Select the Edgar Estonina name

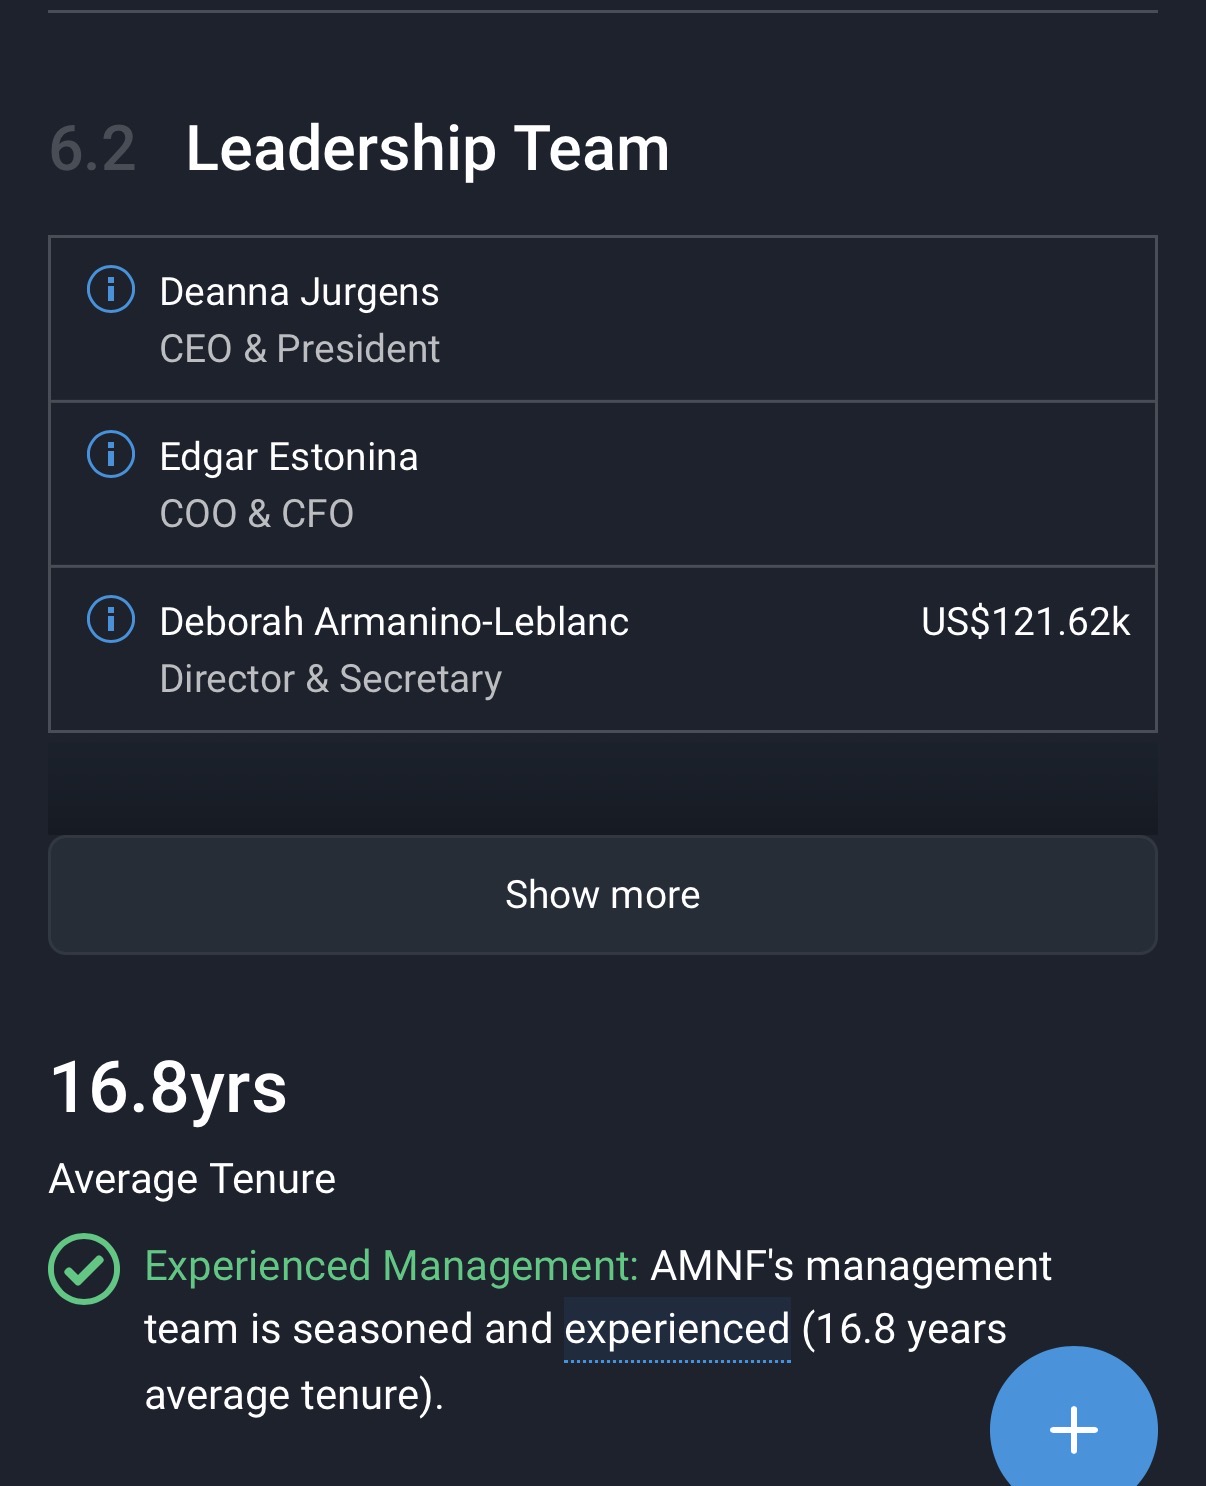point(289,457)
